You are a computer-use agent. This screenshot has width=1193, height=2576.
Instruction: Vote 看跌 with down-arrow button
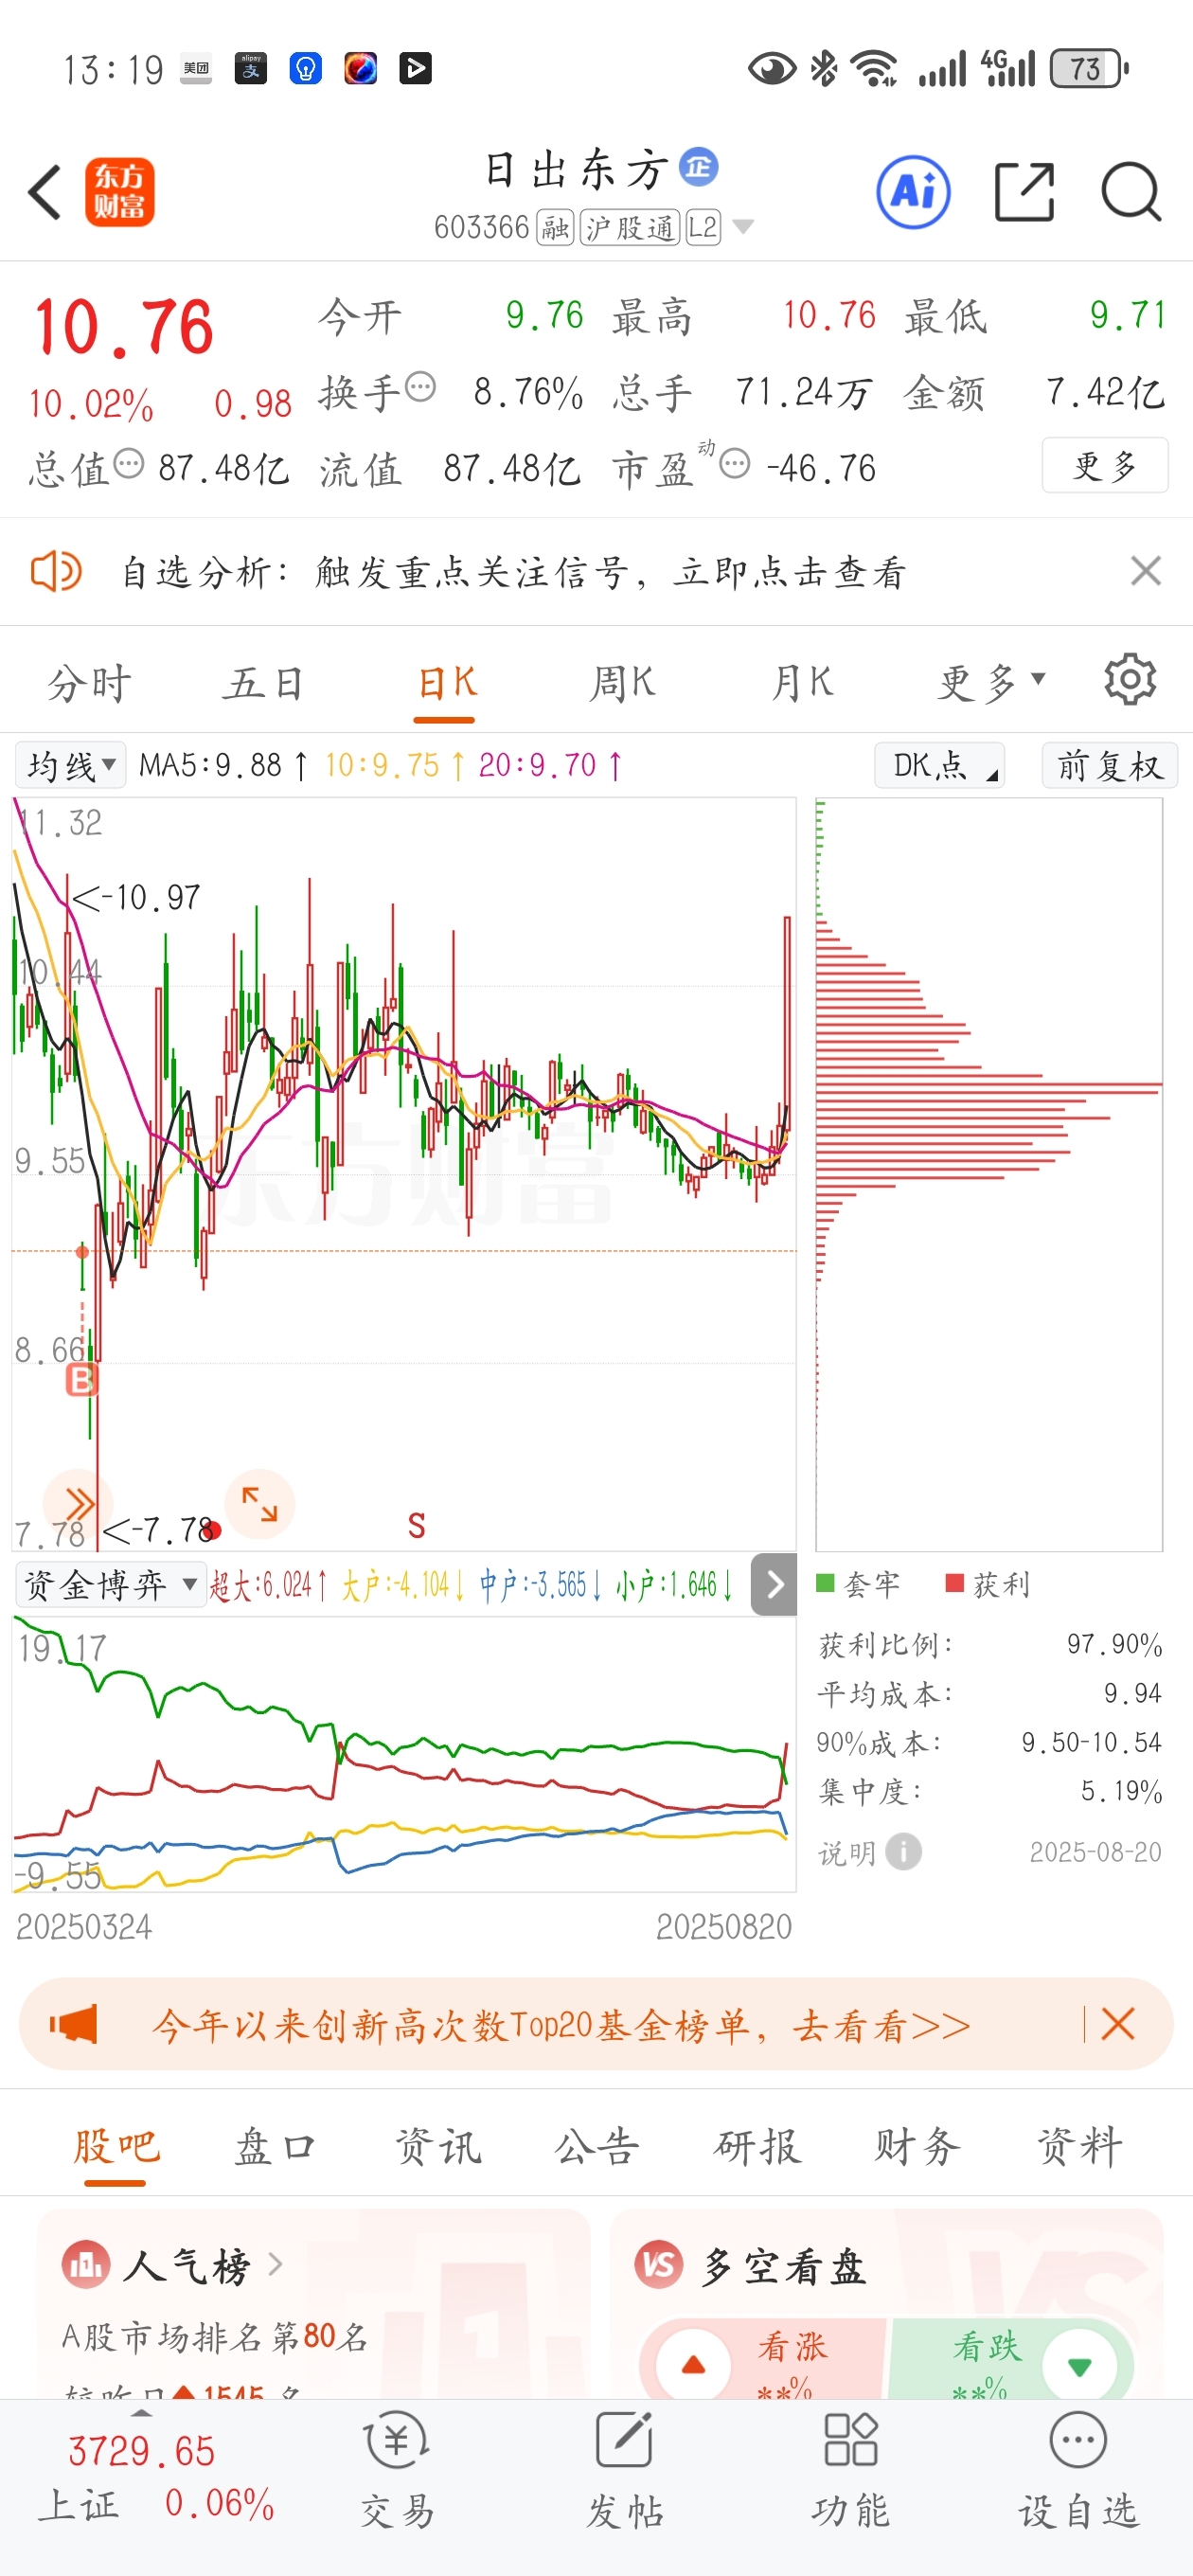click(1079, 2365)
